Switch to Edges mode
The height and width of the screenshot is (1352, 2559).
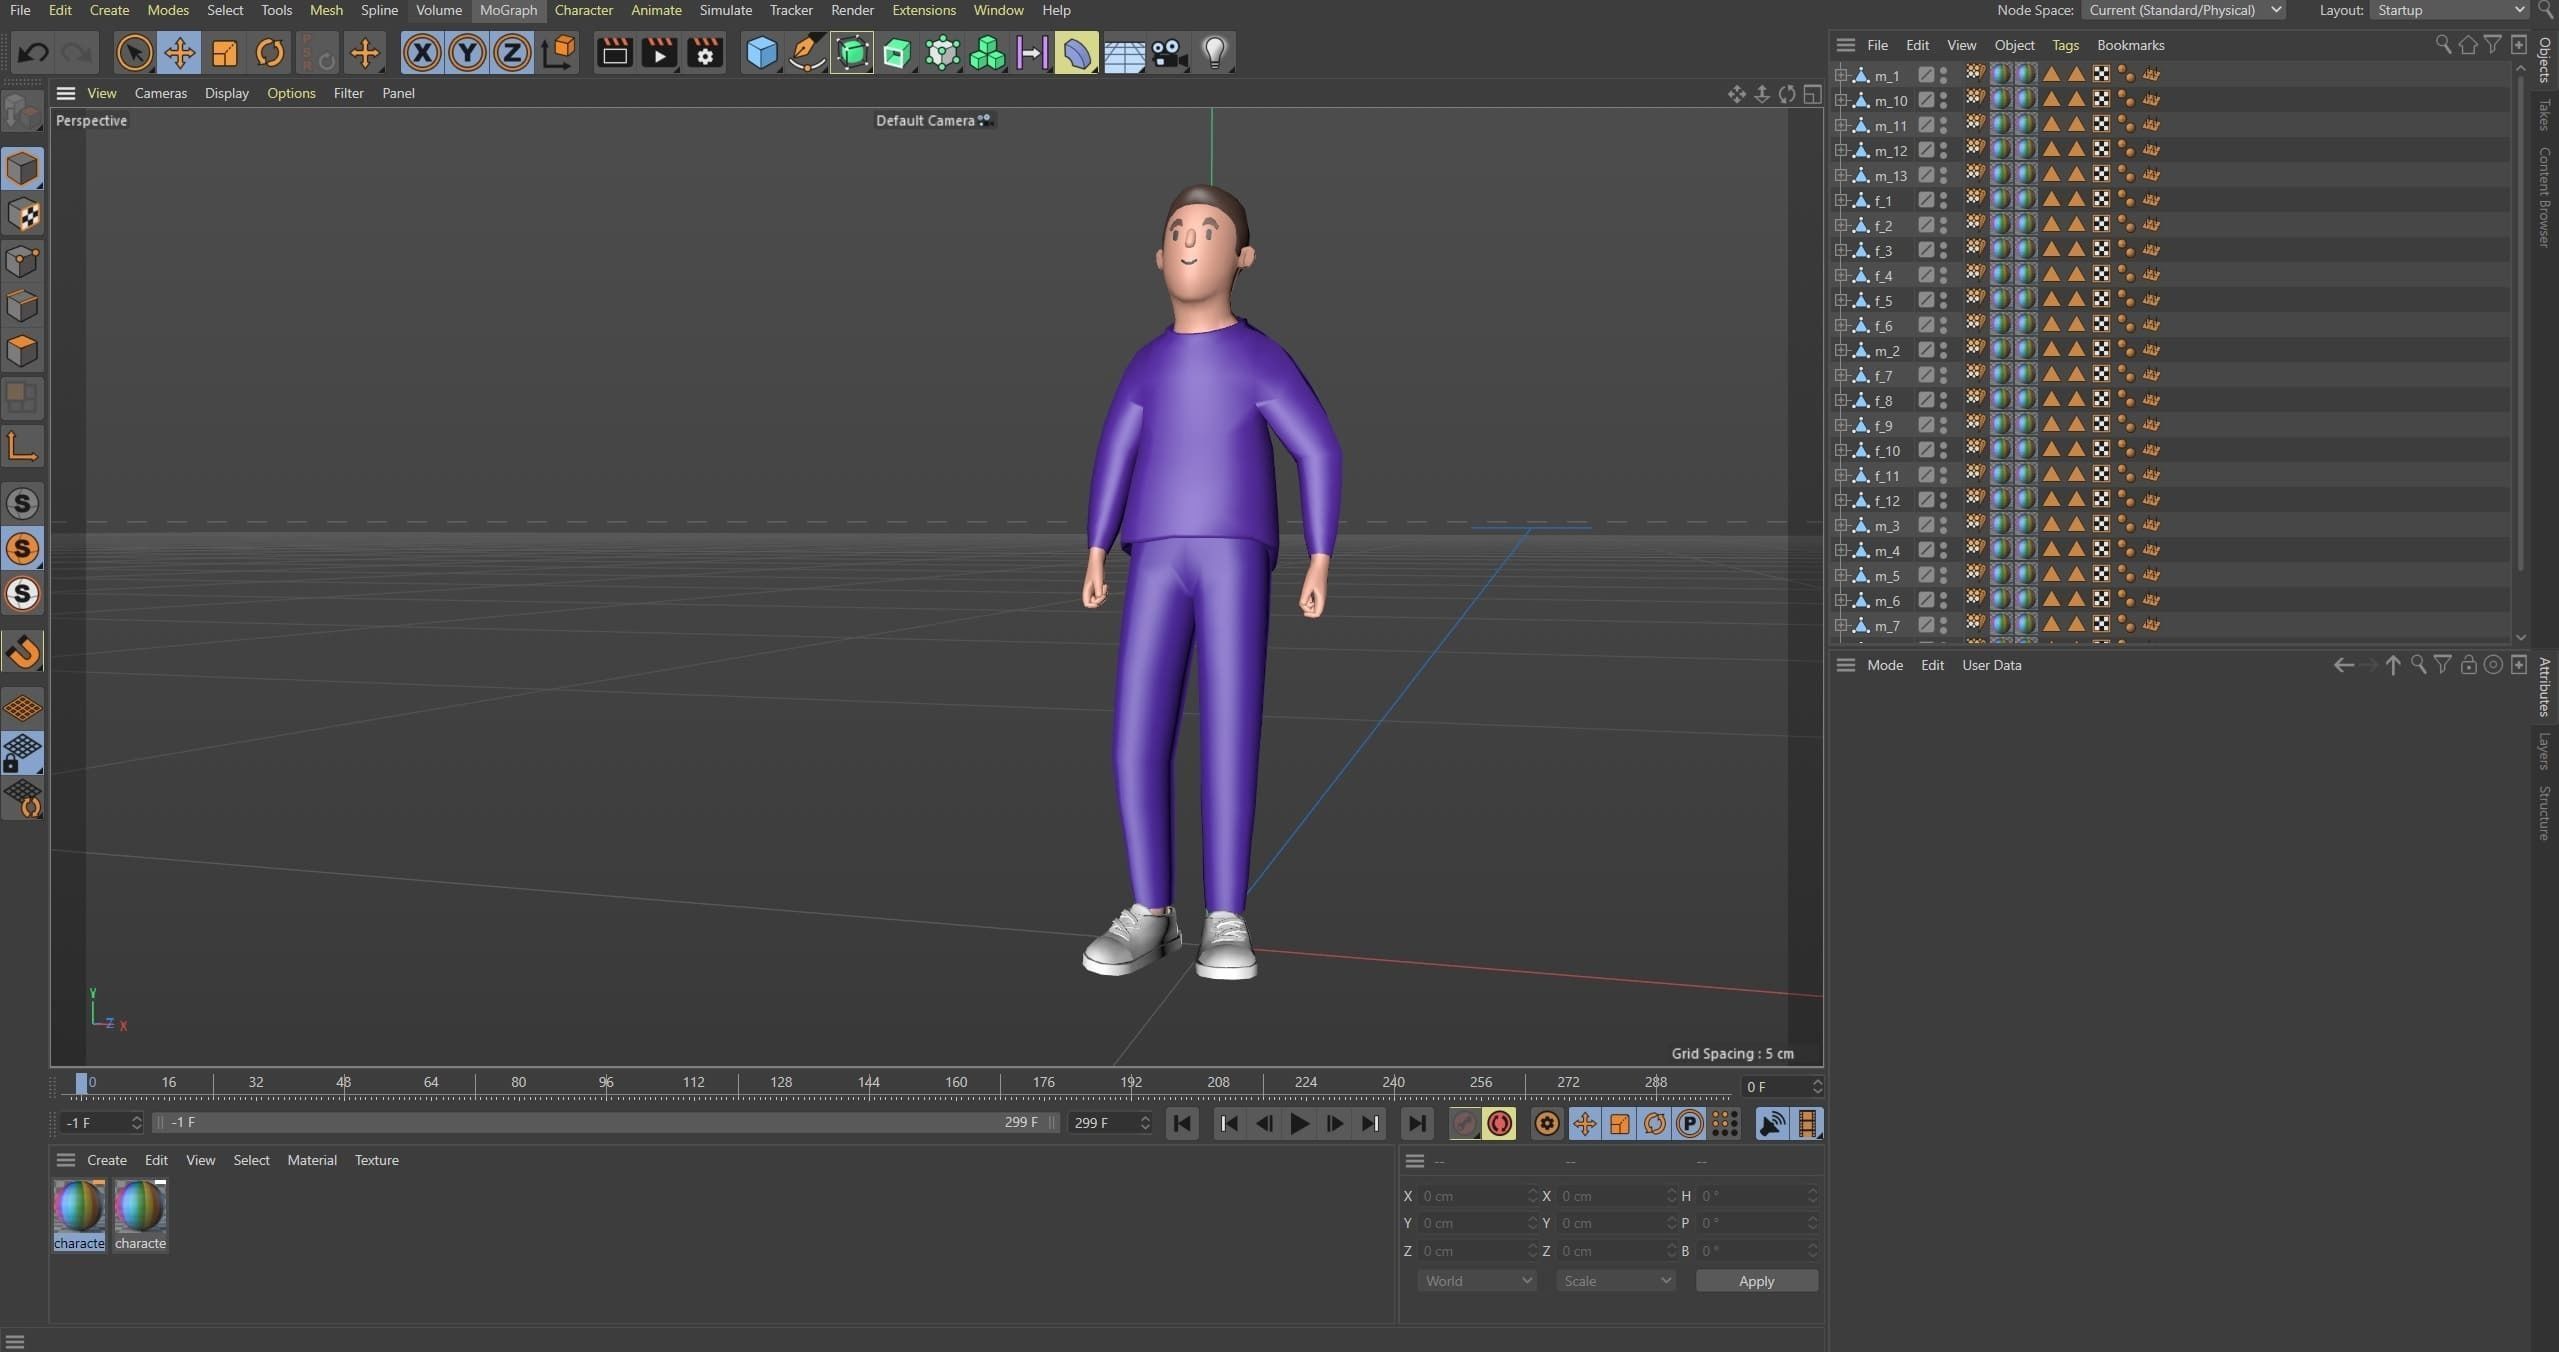[22, 306]
